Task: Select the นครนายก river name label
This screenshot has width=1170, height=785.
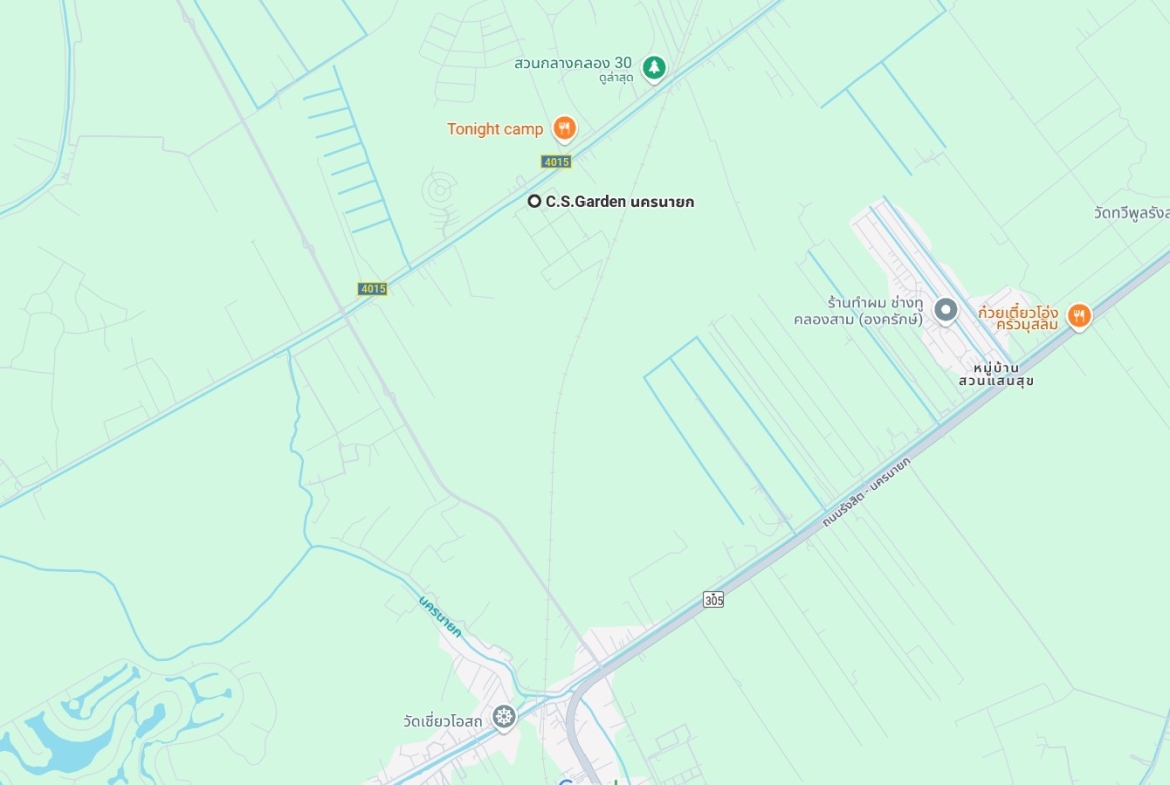Action: [x=440, y=616]
